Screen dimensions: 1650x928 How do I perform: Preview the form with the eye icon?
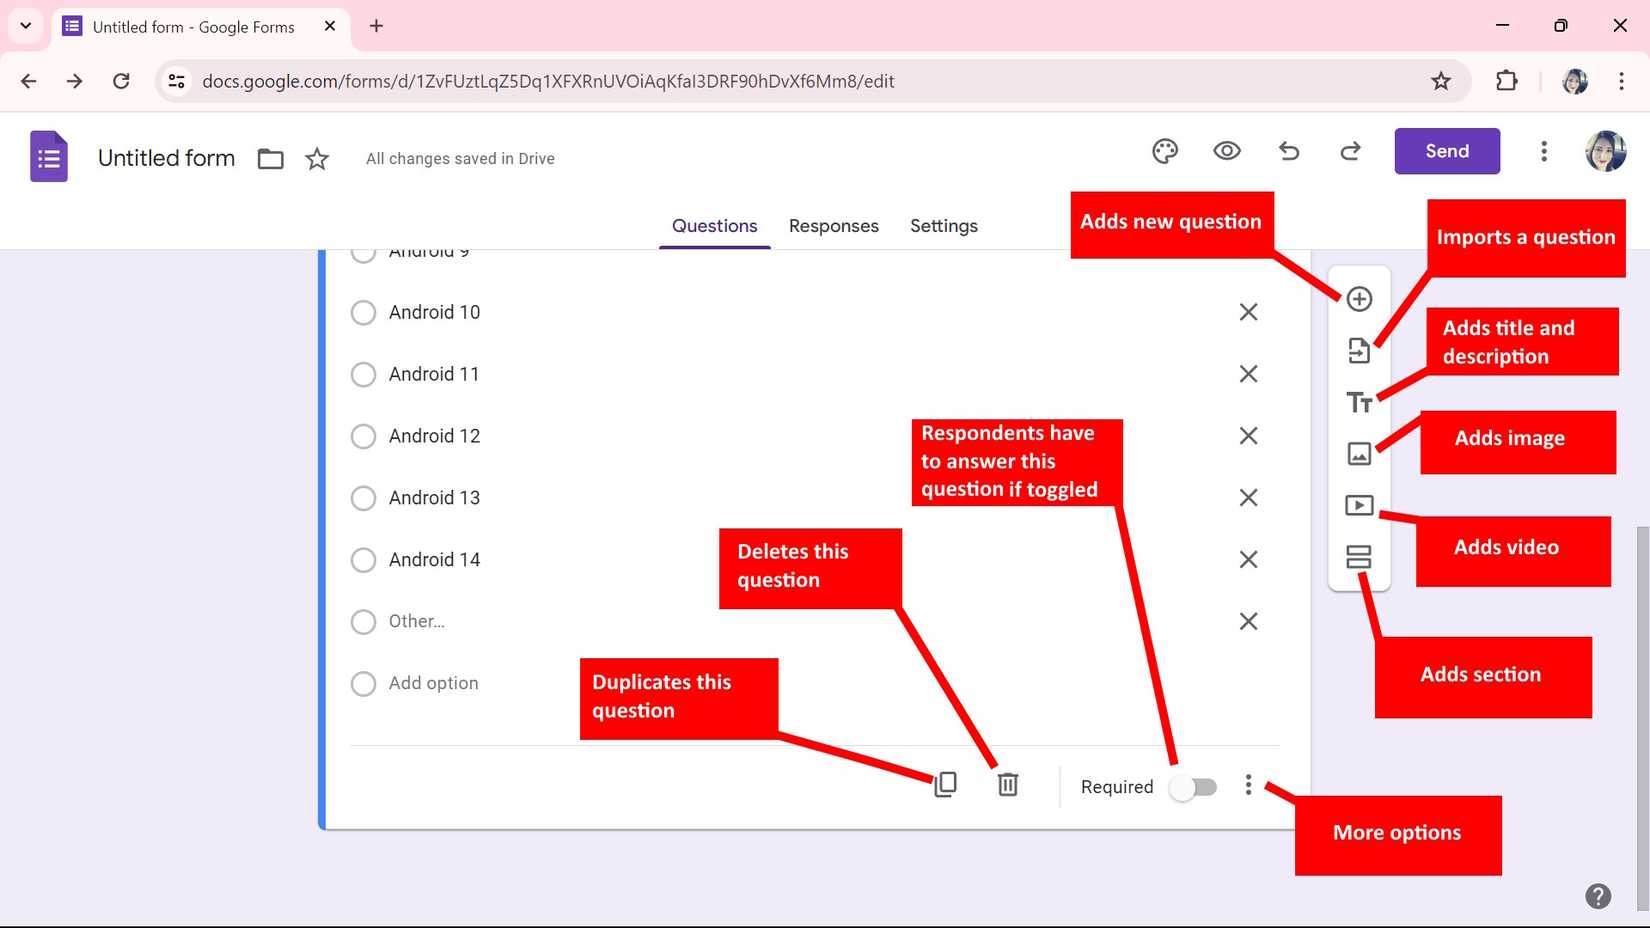[1227, 151]
